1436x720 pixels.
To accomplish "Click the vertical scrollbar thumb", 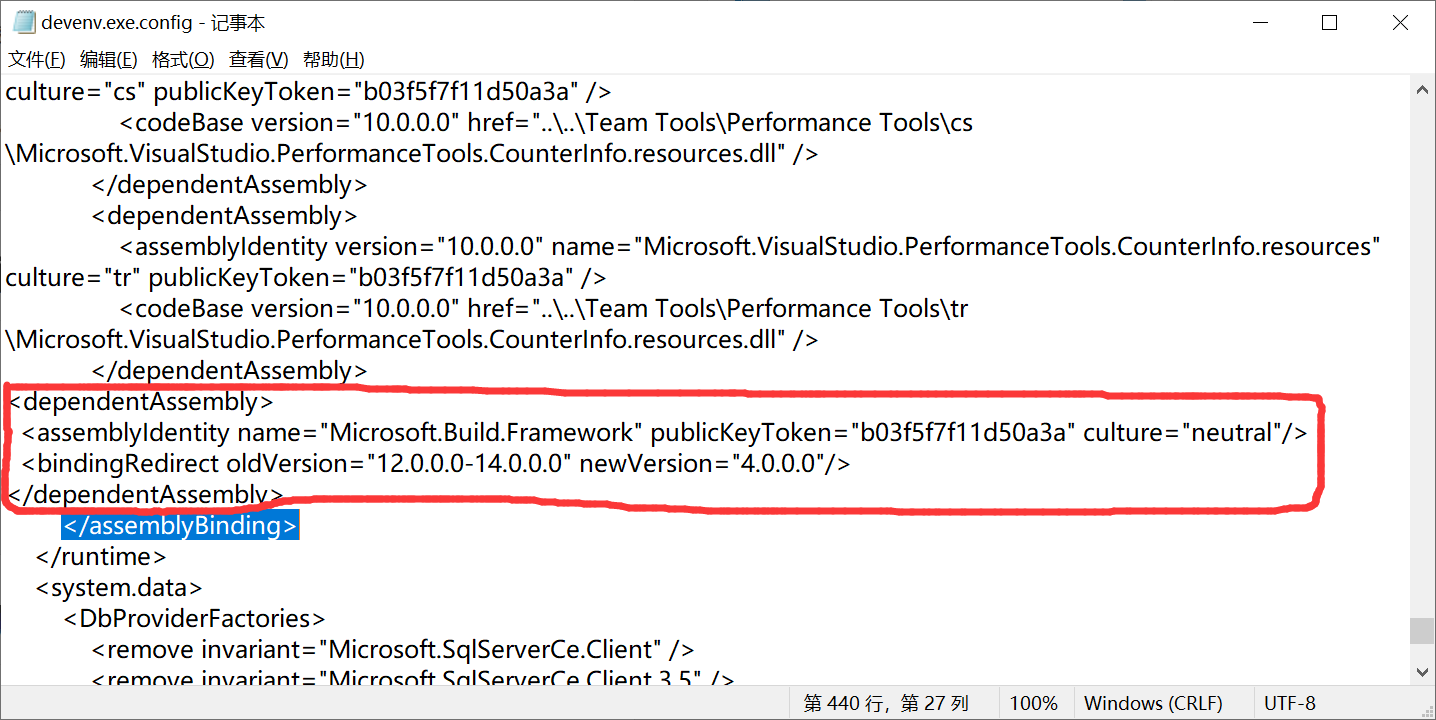I will tap(1422, 631).
